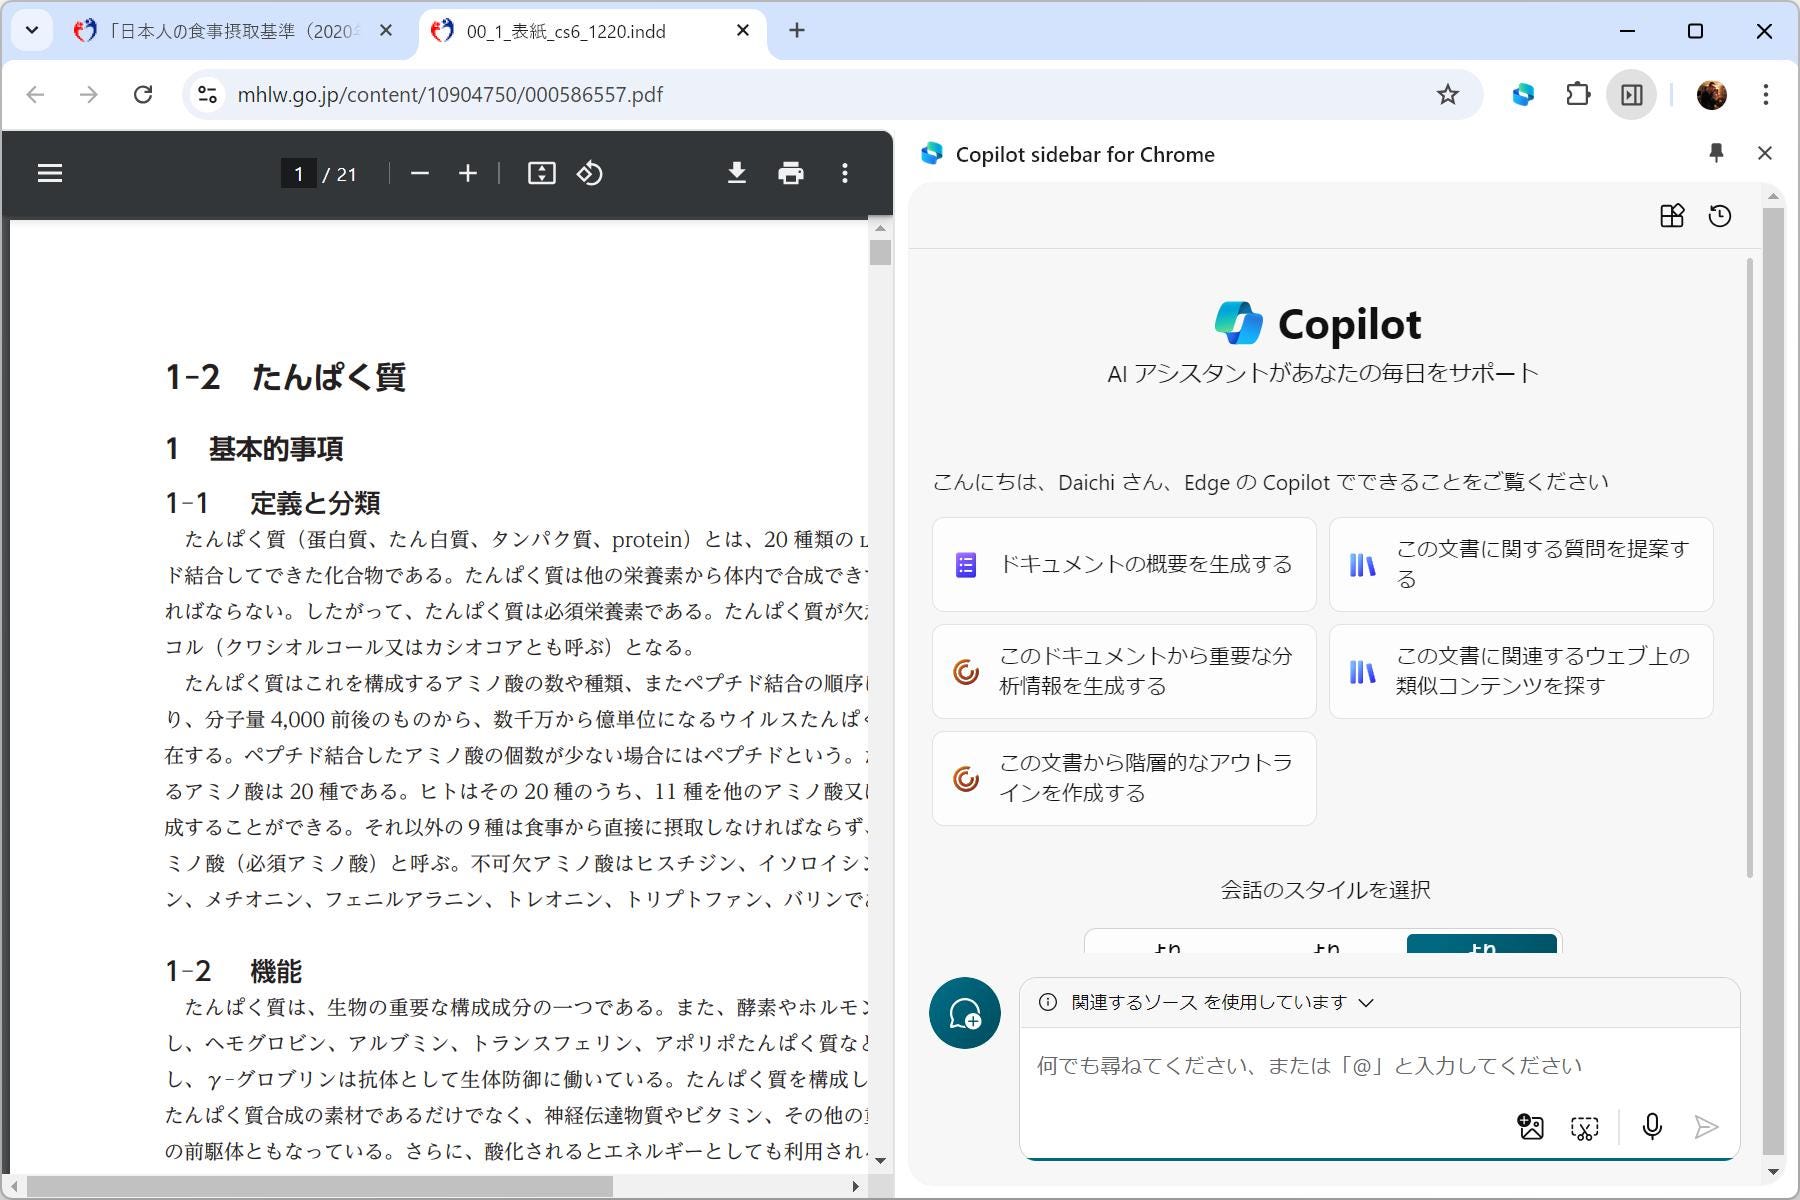Choose この文書から階層的なアウトラインを作成する
The width and height of the screenshot is (1800, 1200).
pos(1124,778)
